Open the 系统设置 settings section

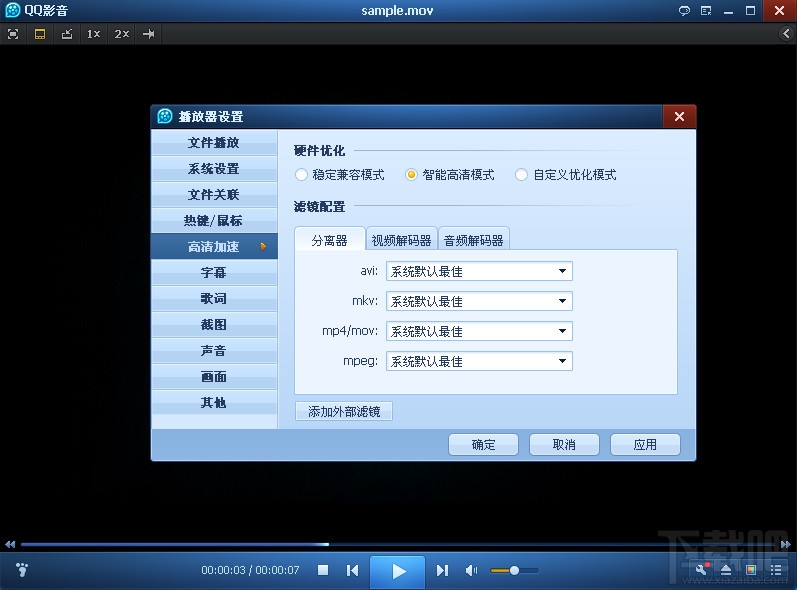[x=214, y=169]
